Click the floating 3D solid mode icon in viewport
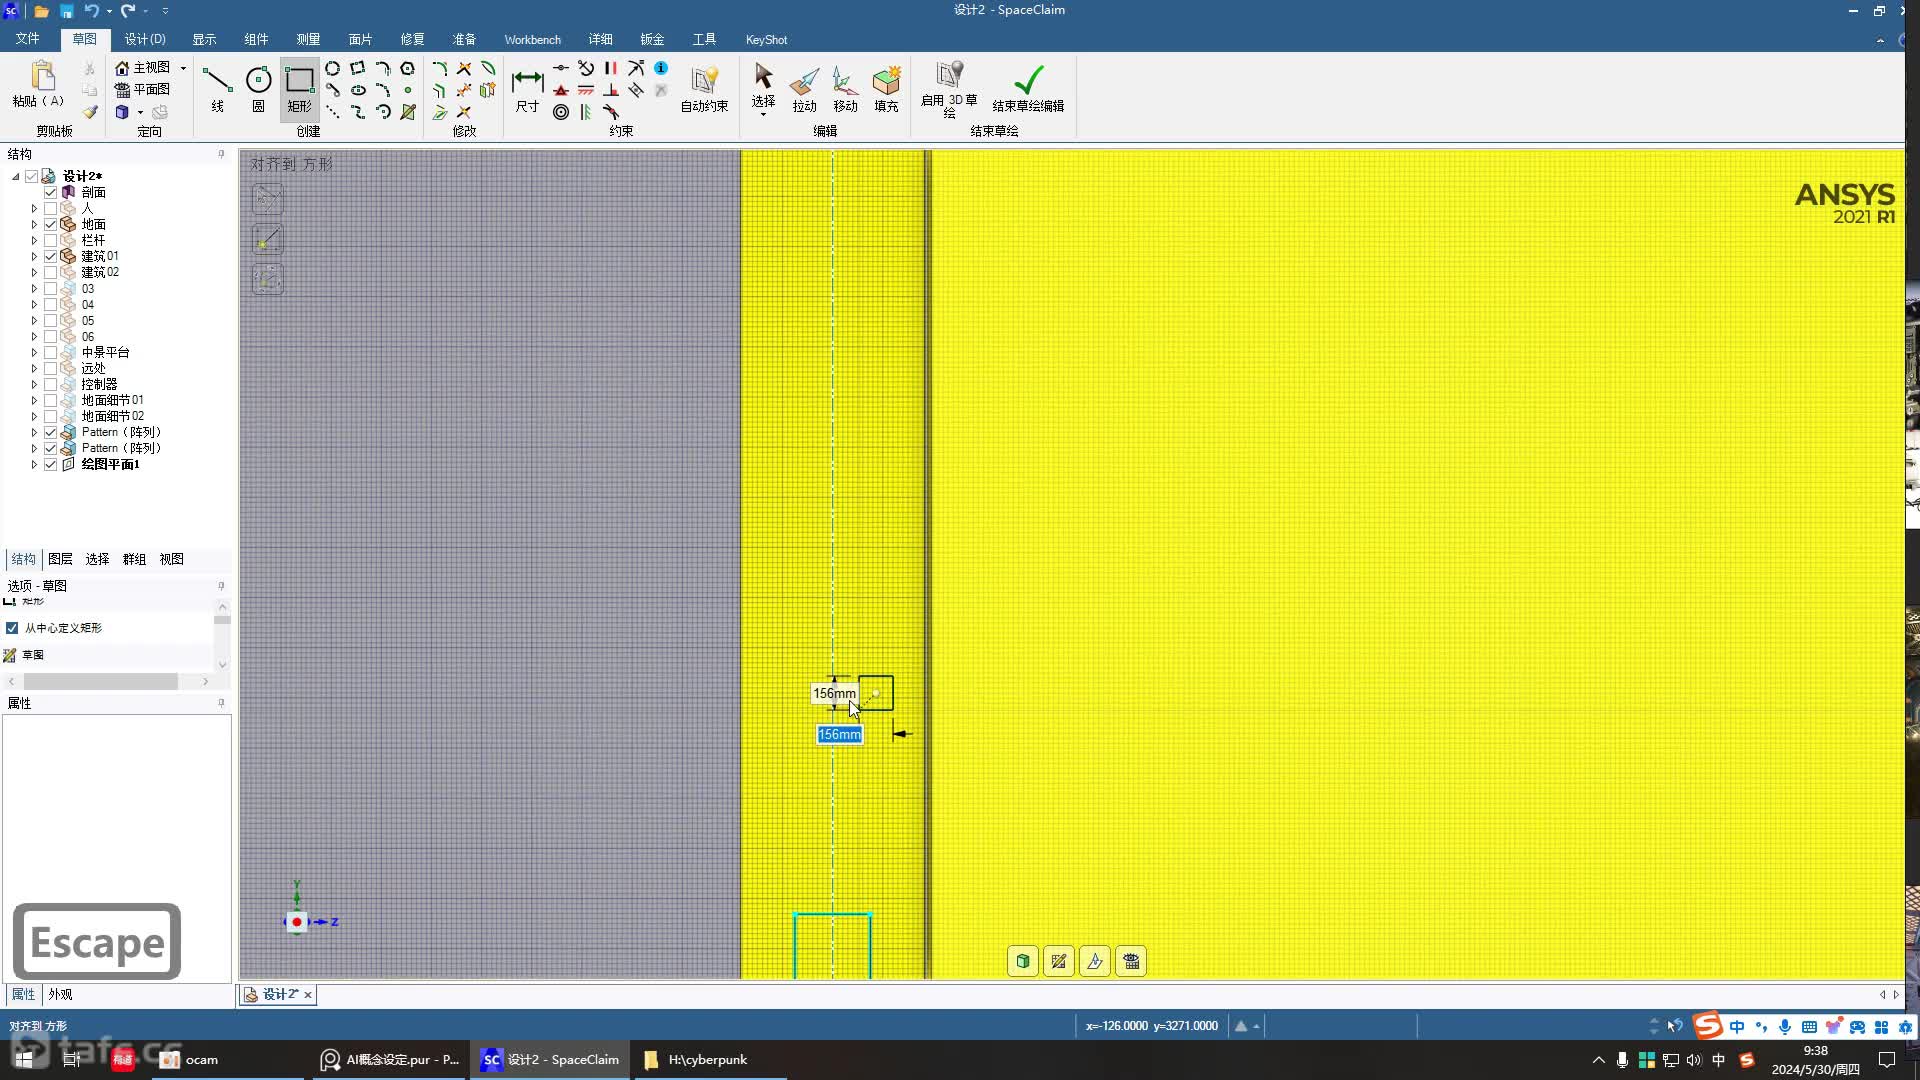This screenshot has width=1920, height=1080. click(1023, 961)
